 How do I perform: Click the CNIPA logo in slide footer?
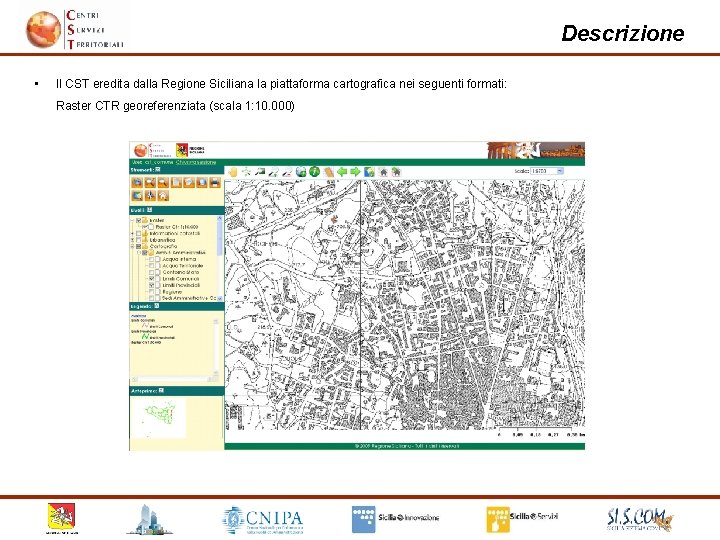tap(263, 520)
